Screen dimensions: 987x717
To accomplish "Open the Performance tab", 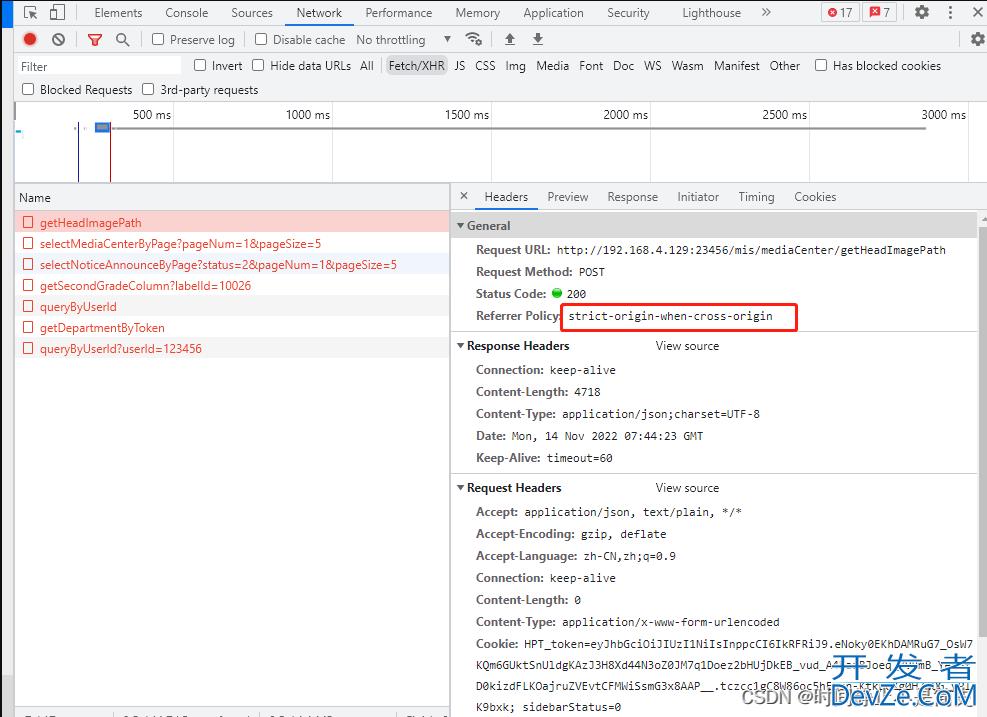I will point(398,13).
